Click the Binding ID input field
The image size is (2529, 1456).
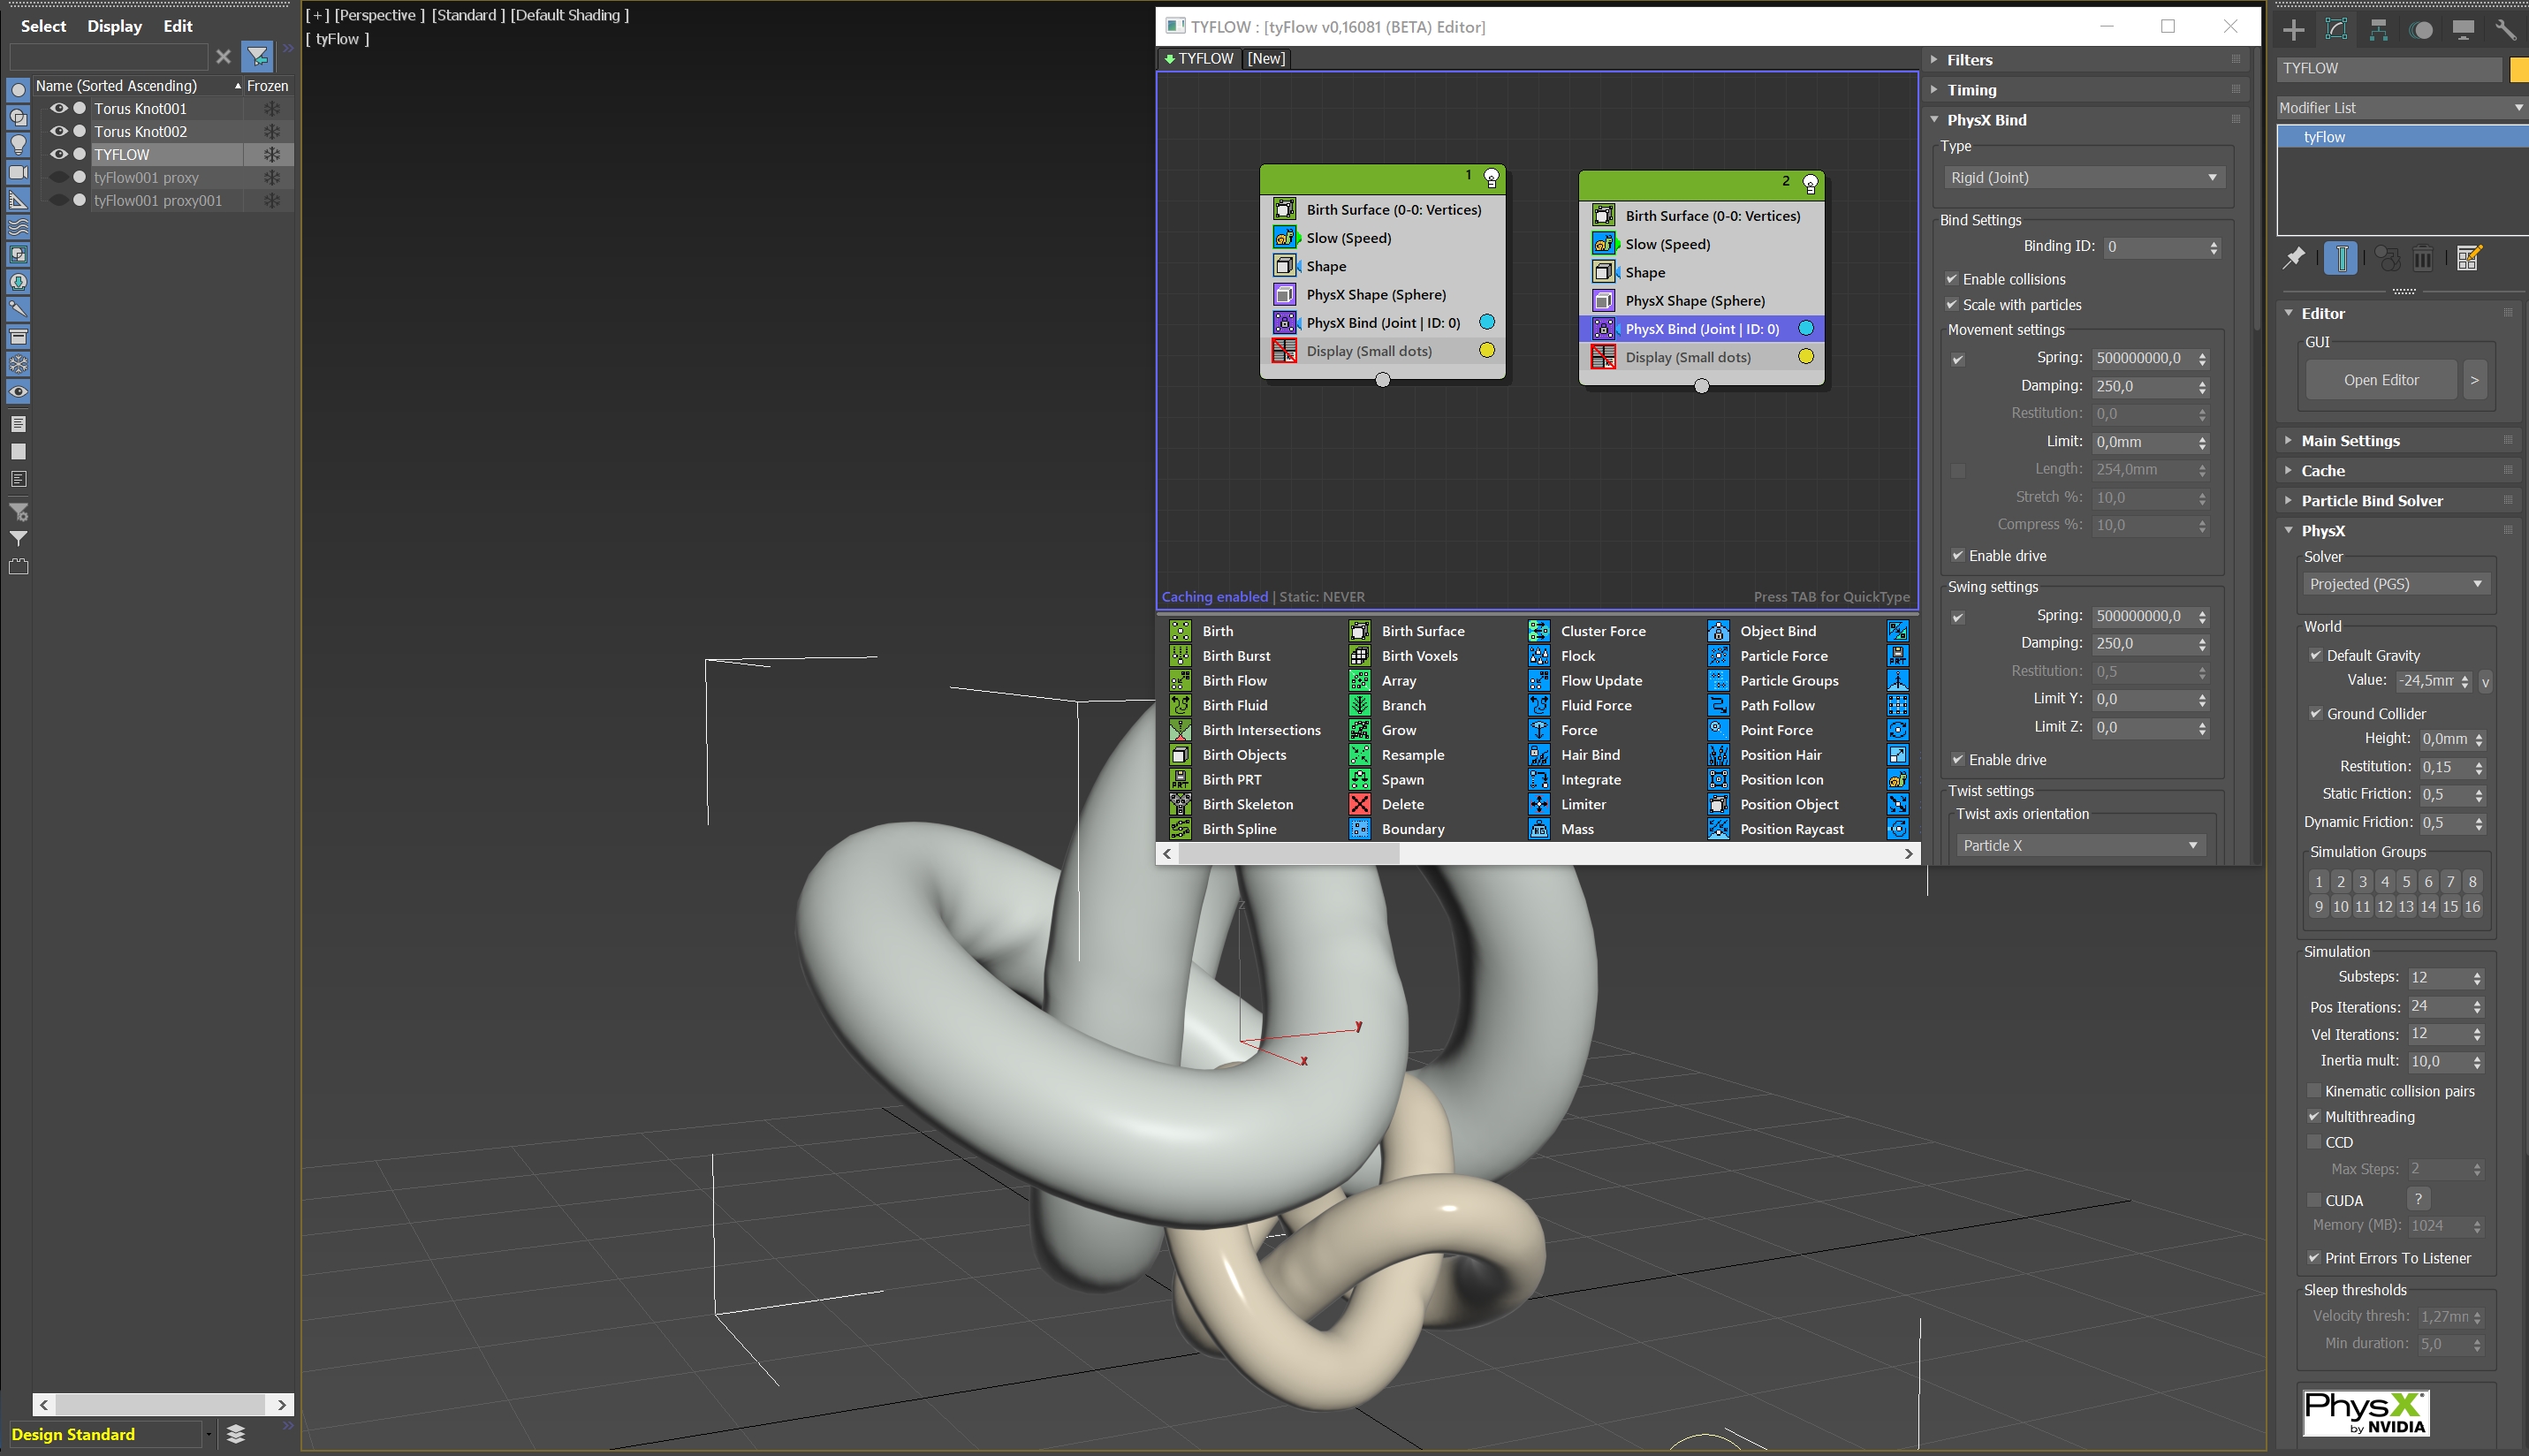(2155, 247)
